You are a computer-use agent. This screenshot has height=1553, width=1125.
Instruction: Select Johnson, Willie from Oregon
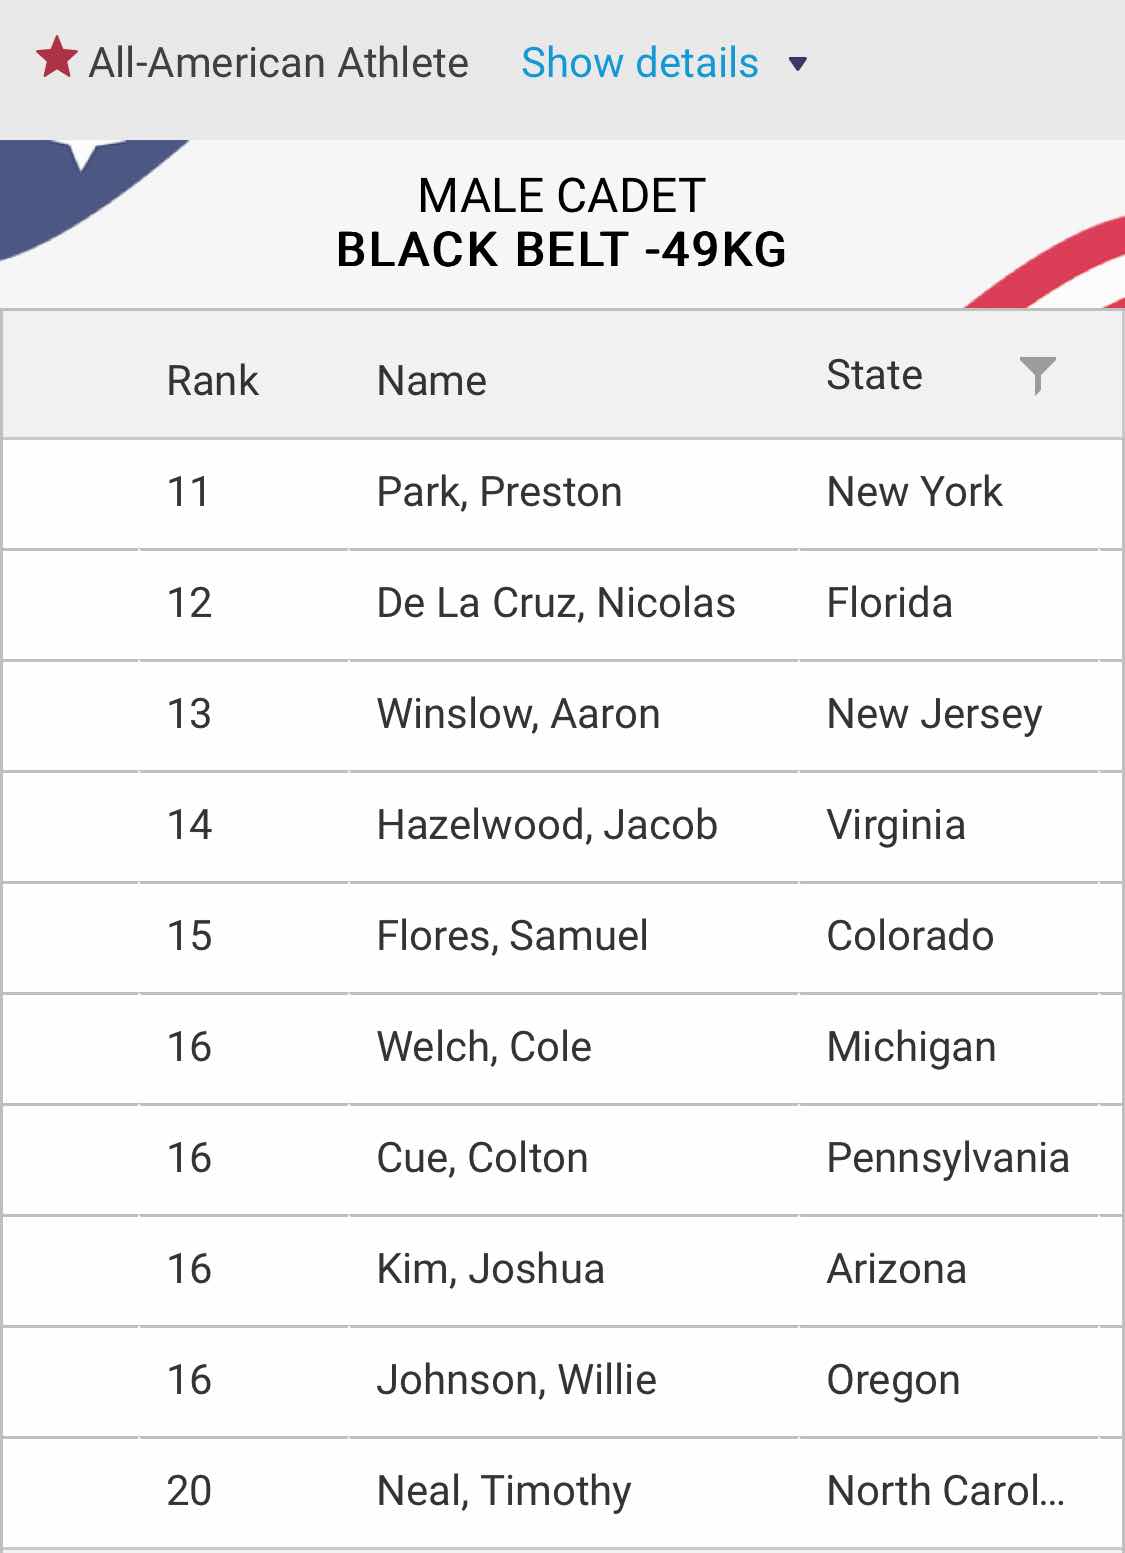coord(562,1381)
